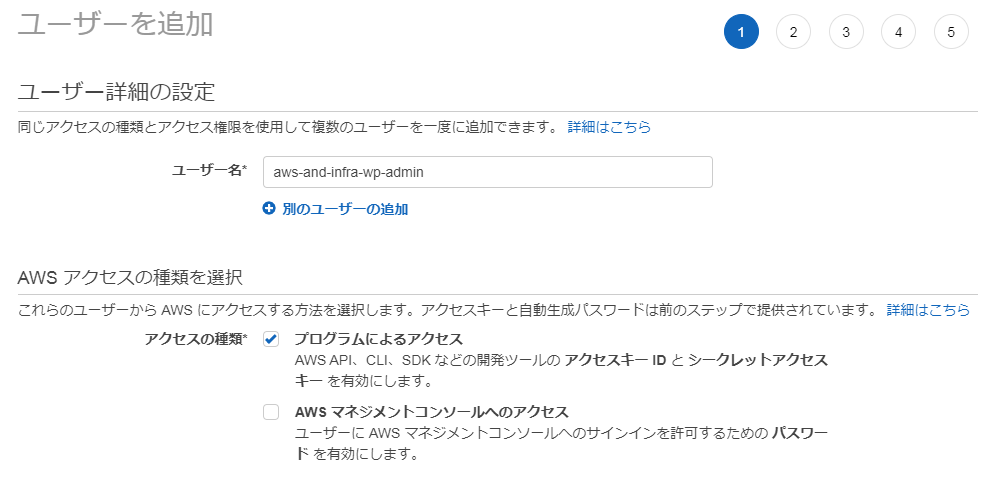Click the ユーザー詳細の設定 section heading

coord(117,93)
